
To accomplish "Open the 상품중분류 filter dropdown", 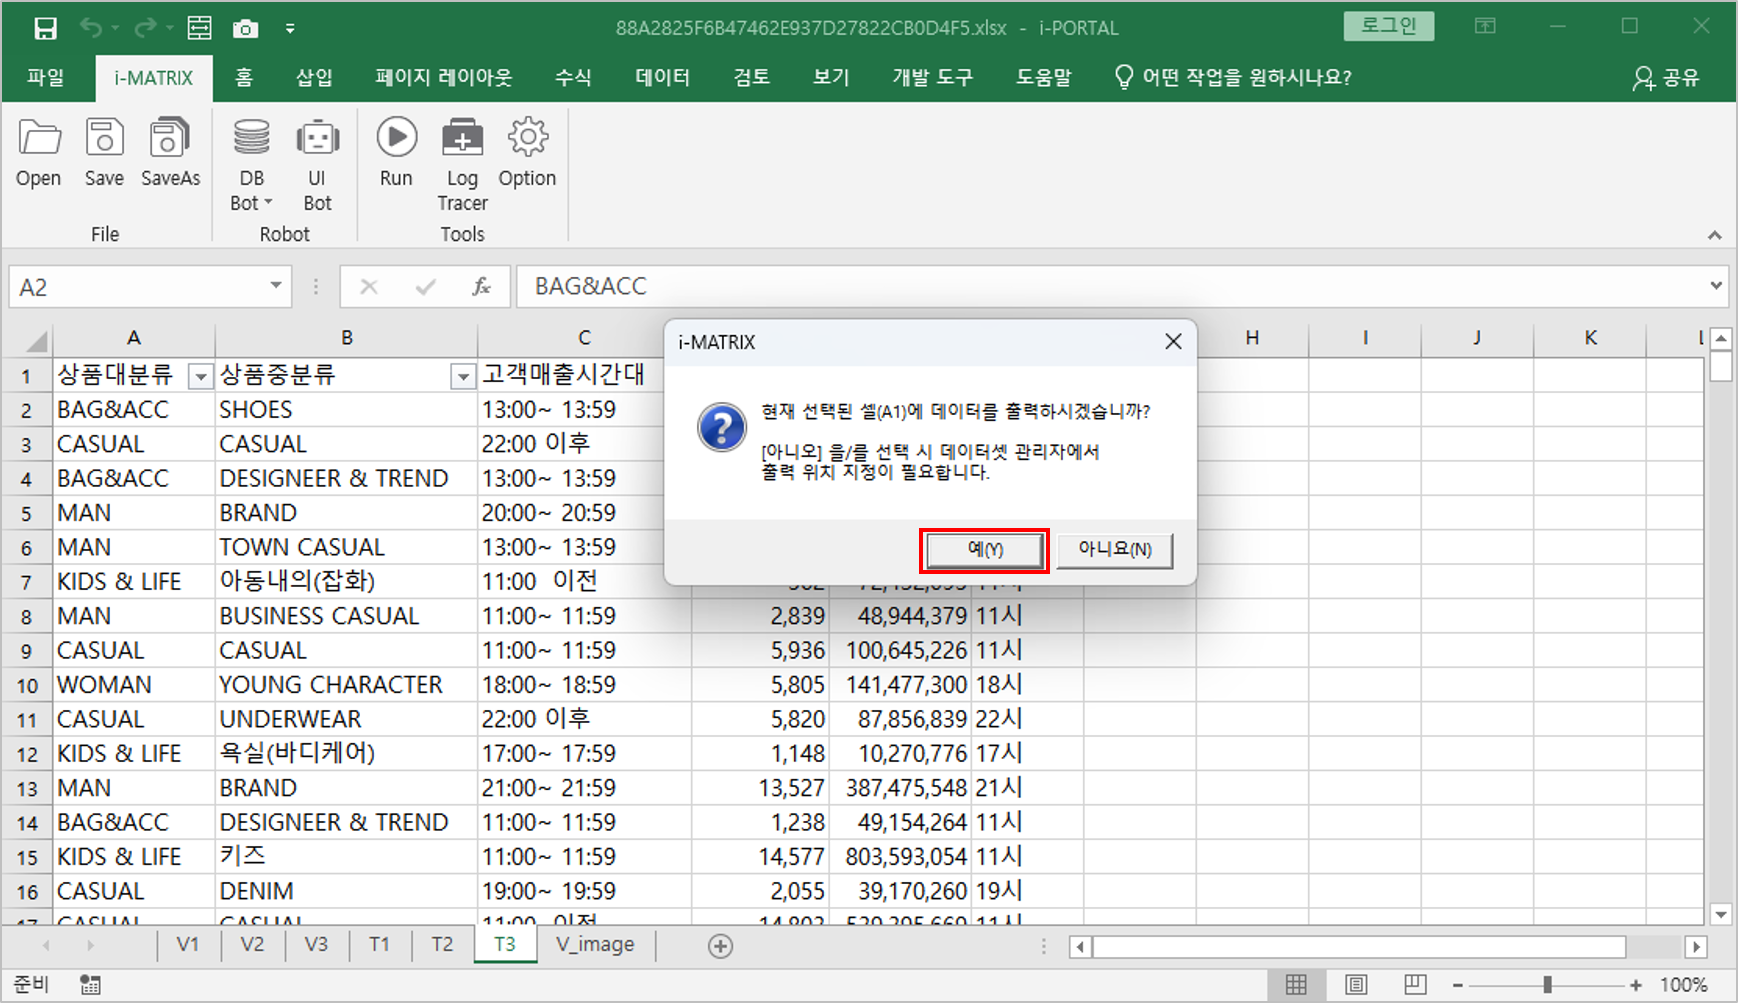I will coord(462,377).
